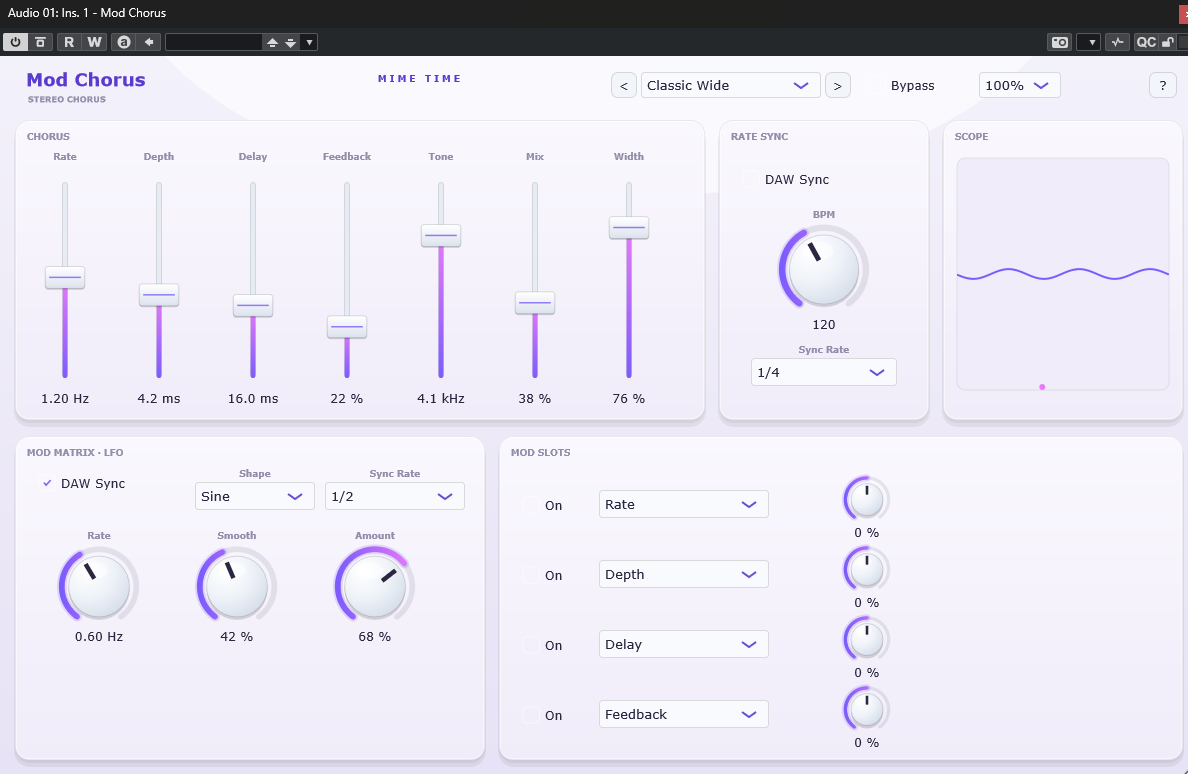
Task: Click the Delay slider handle
Action: [253, 305]
